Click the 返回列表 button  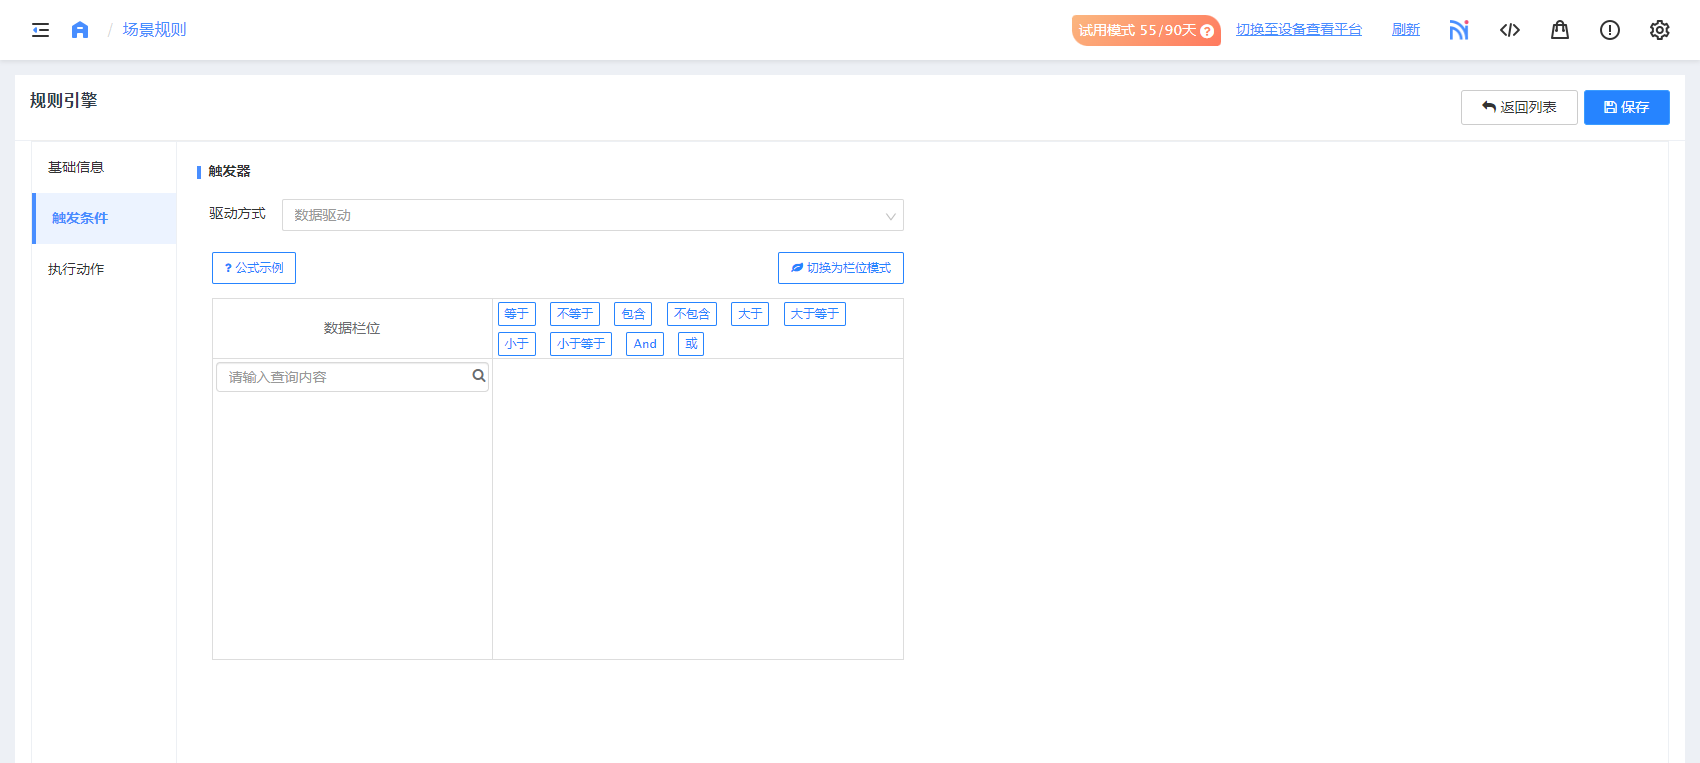[x=1518, y=107]
